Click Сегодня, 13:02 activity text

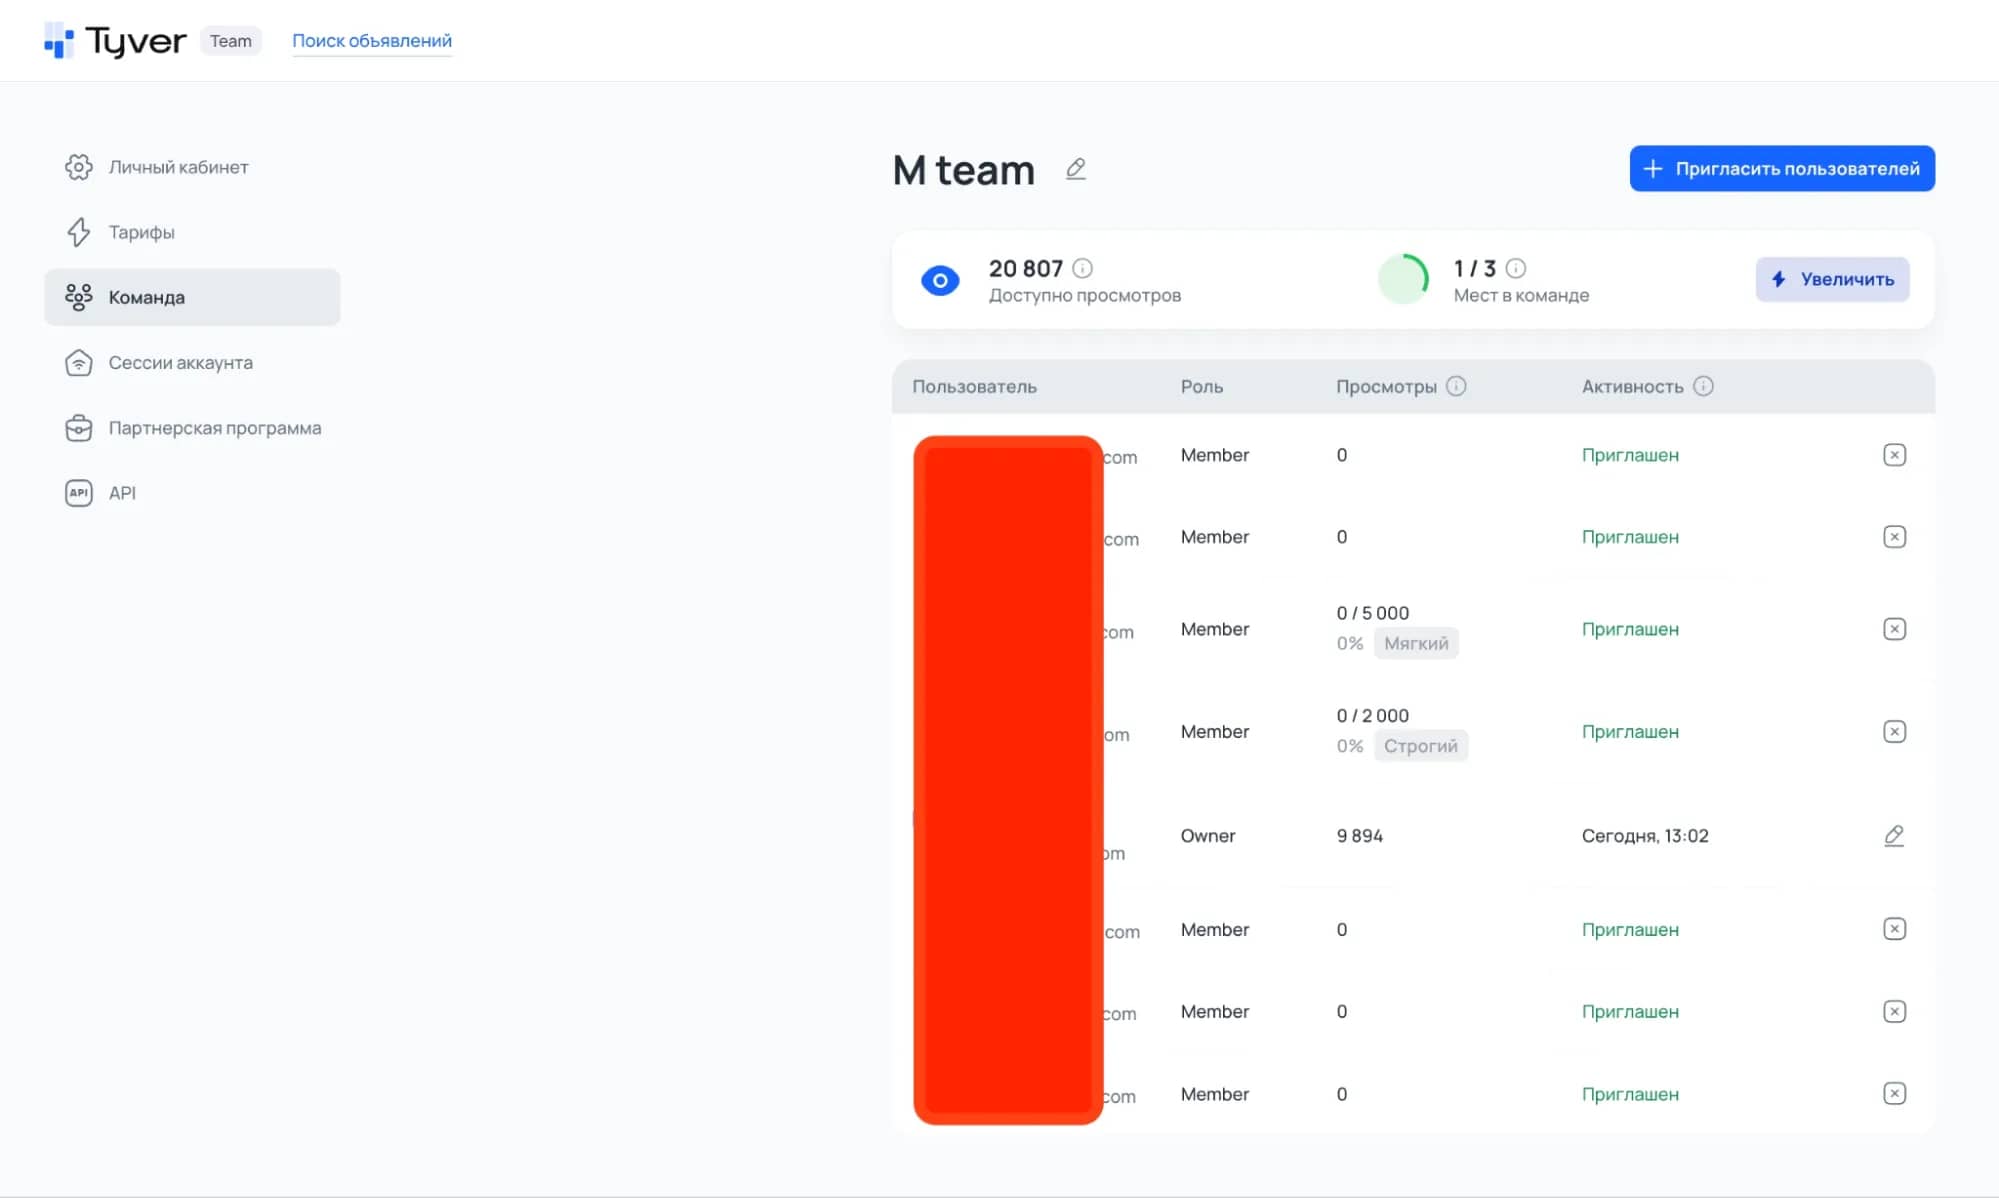click(x=1645, y=836)
